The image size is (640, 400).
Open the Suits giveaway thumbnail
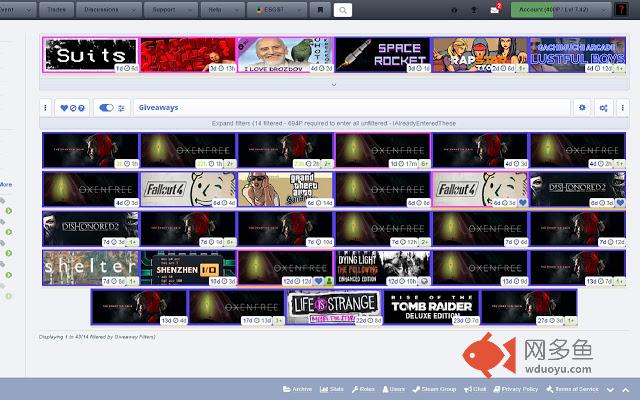pyautogui.click(x=91, y=55)
